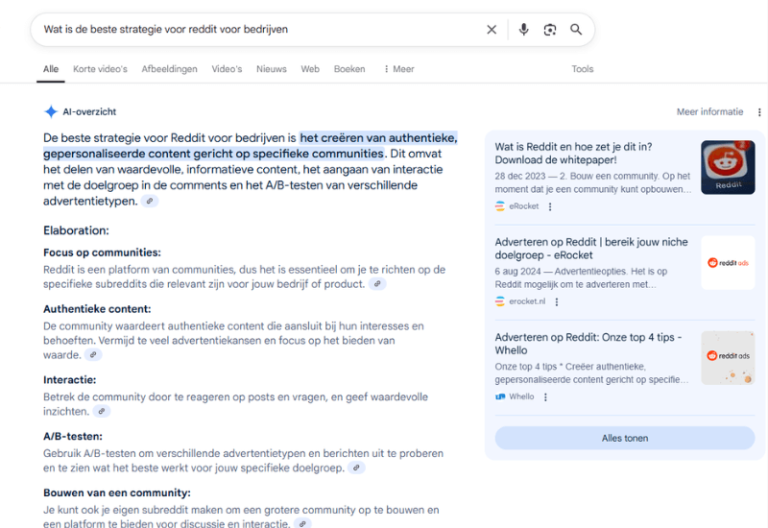Image resolution: width=768 pixels, height=528 pixels.
Task: Open source link chip after 'specifieke doelgroep.'
Action: (x=357, y=468)
